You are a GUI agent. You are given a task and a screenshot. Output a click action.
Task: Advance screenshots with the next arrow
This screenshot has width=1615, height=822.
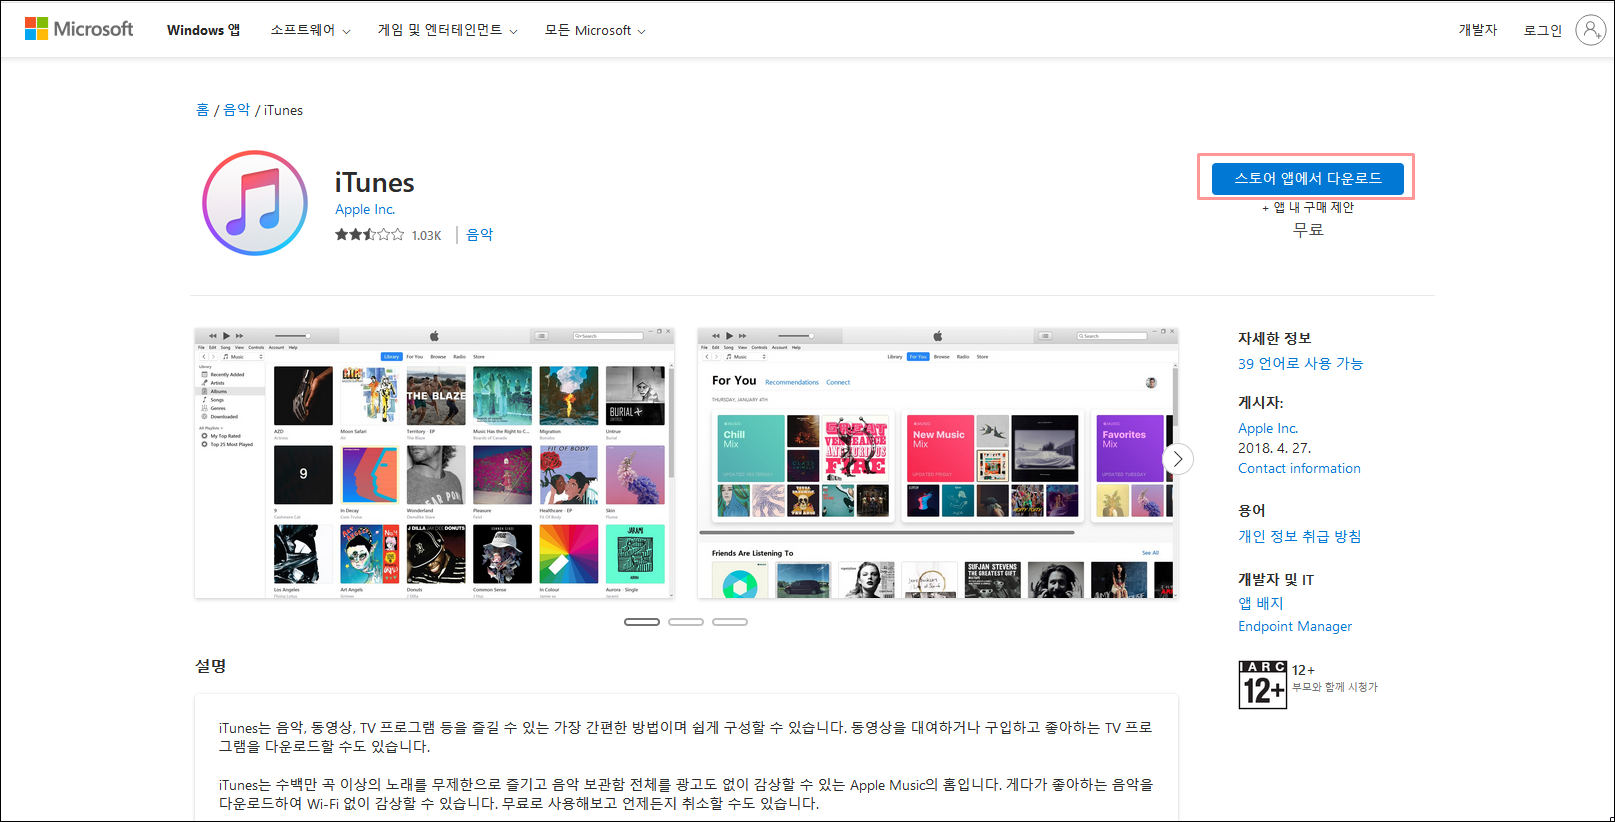coord(1178,459)
